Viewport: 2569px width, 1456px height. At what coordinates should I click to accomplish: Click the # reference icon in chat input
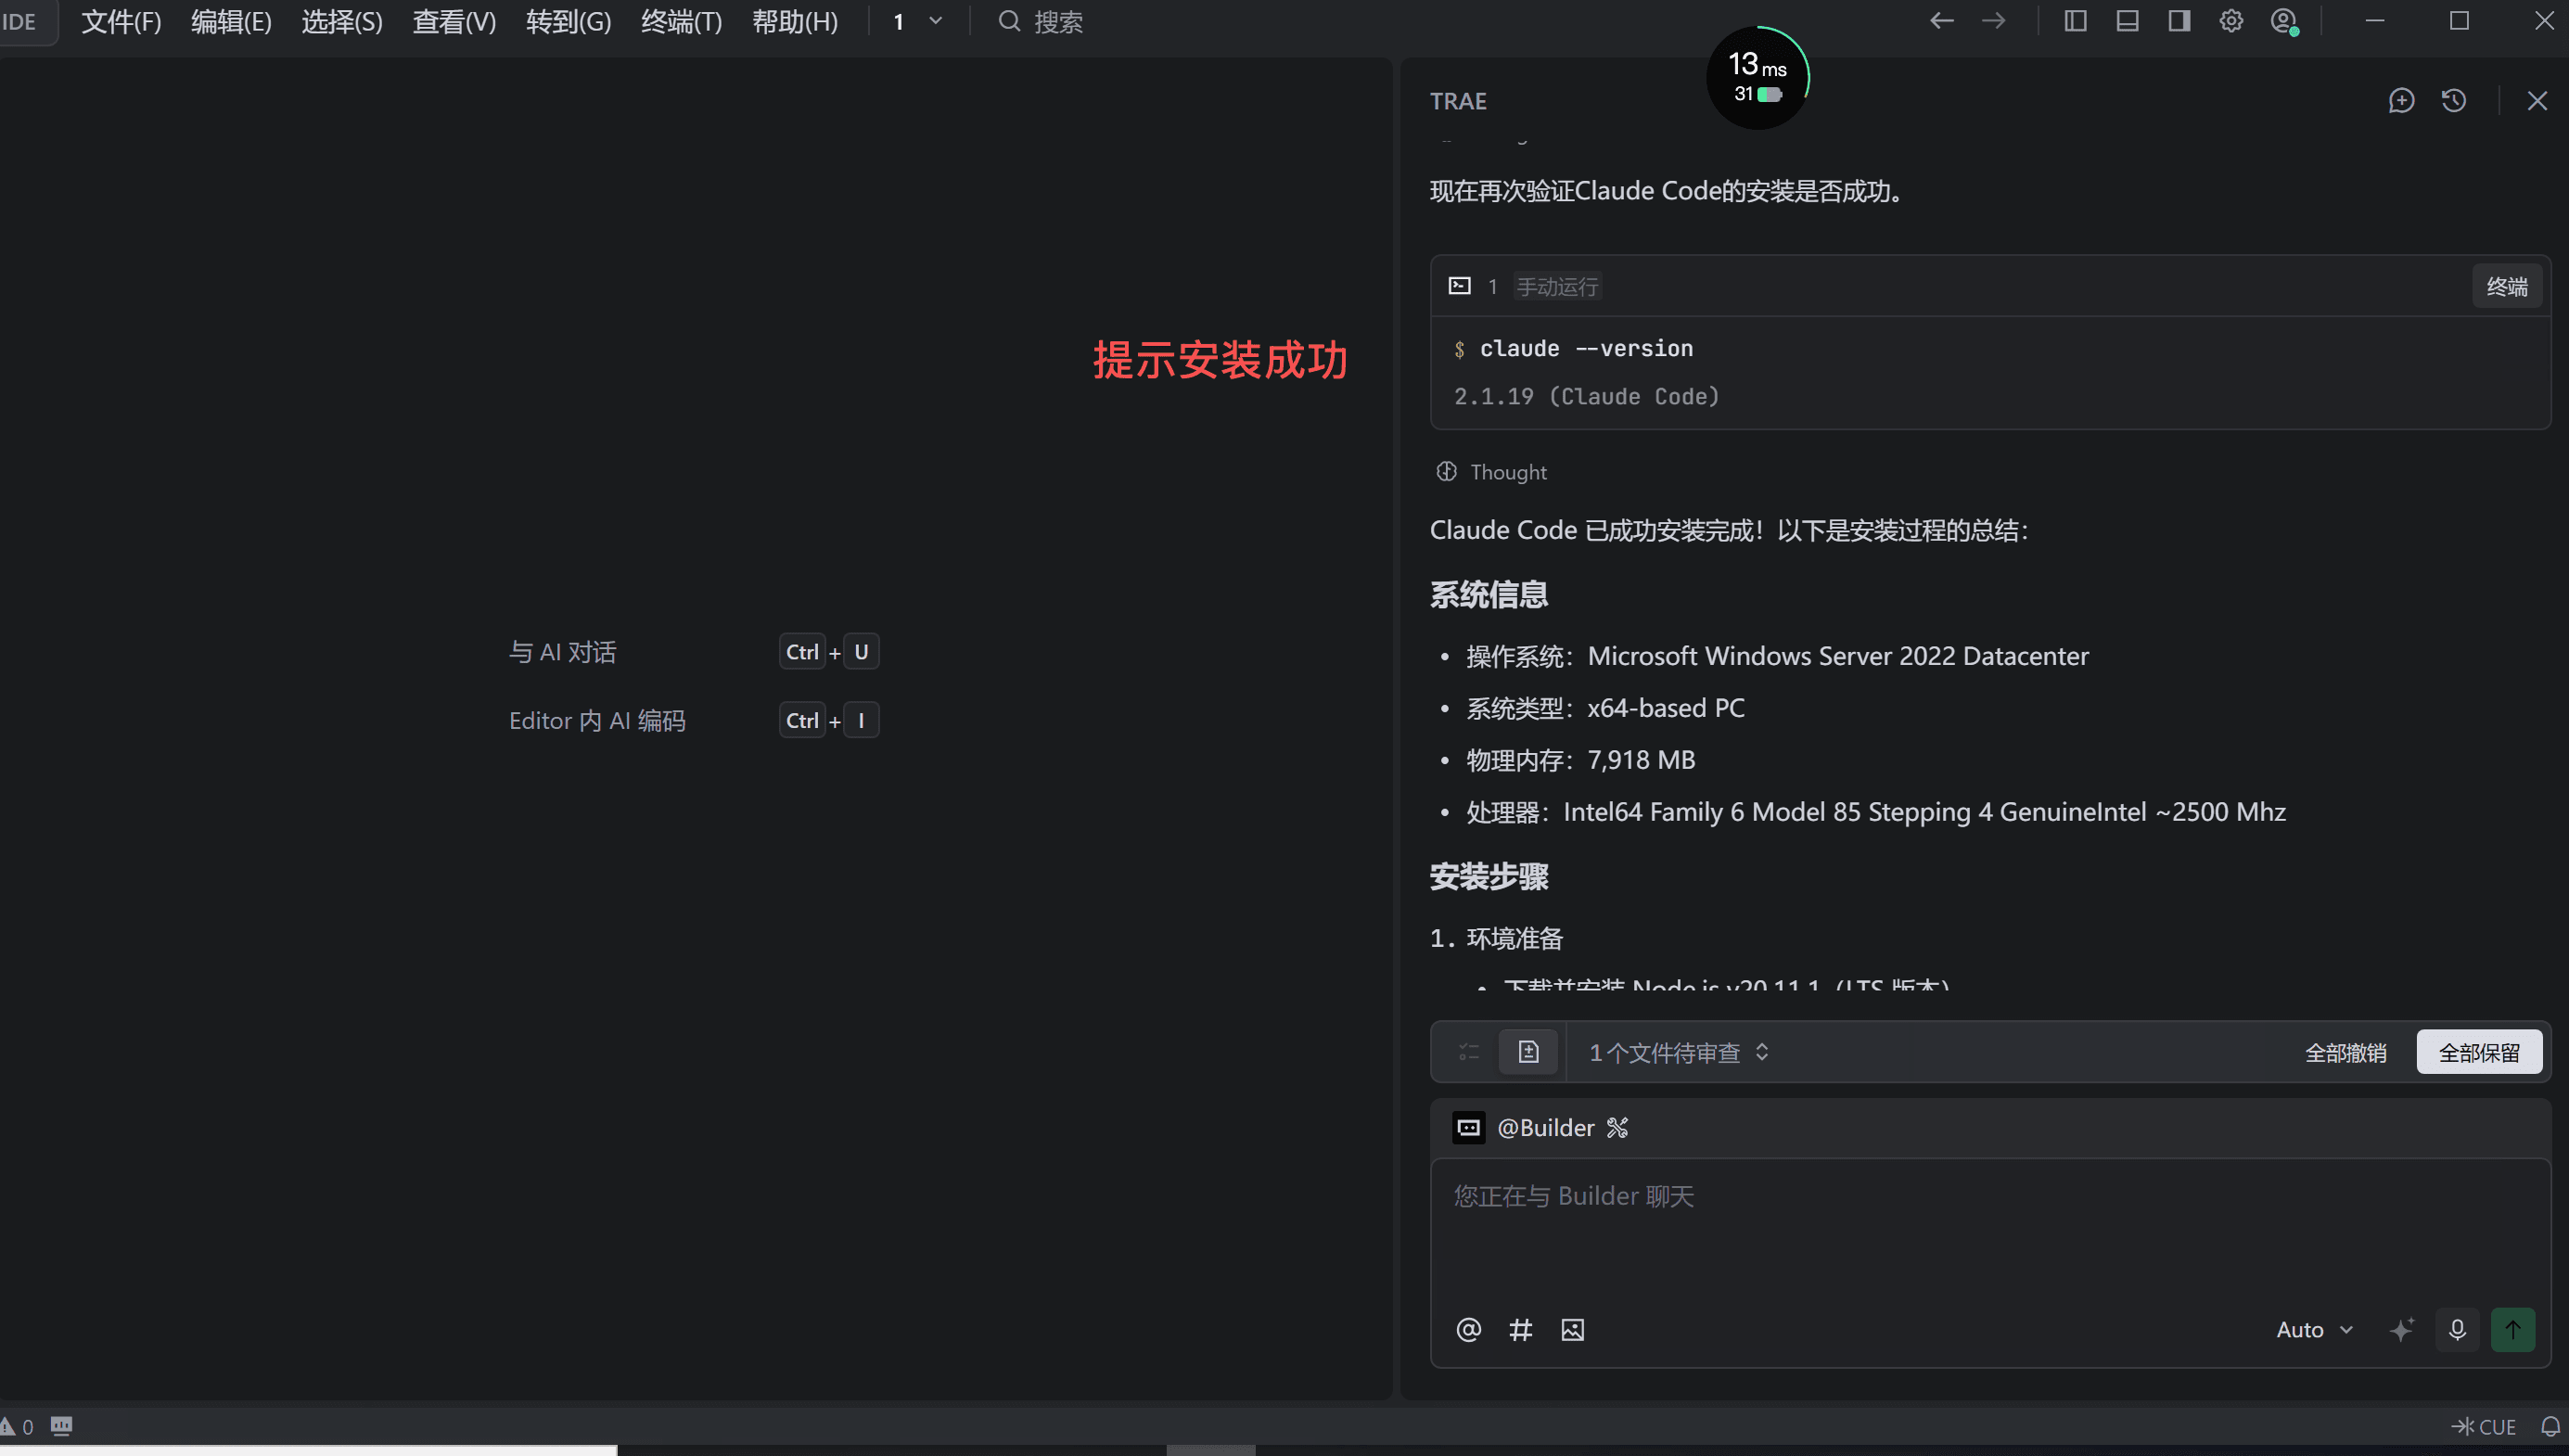(x=1520, y=1329)
